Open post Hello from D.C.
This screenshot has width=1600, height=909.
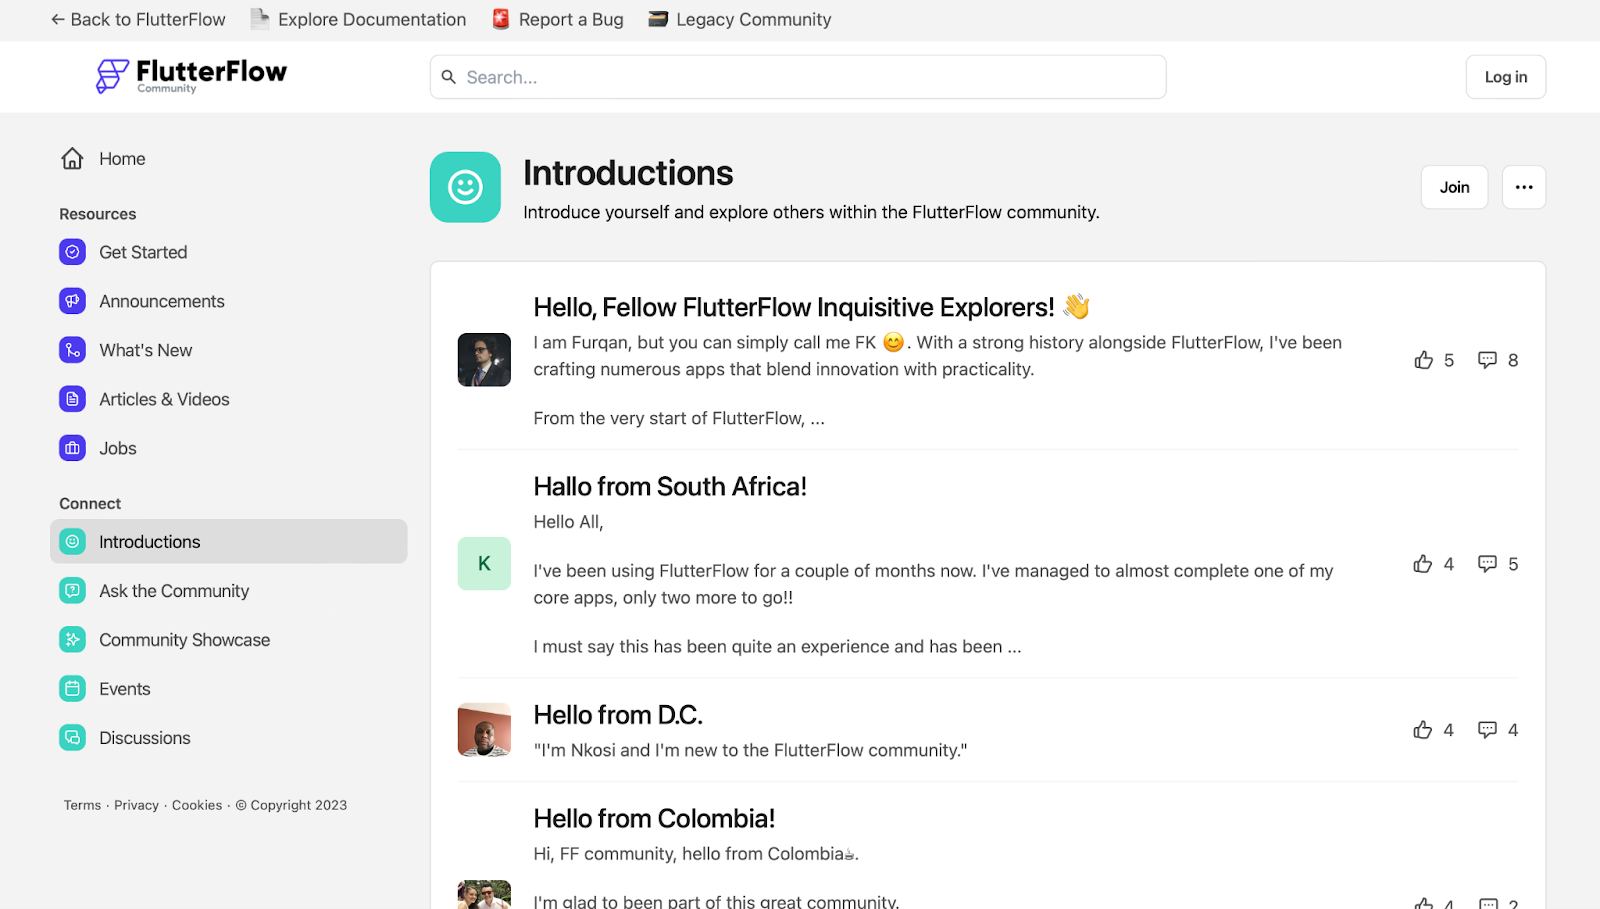point(618,715)
